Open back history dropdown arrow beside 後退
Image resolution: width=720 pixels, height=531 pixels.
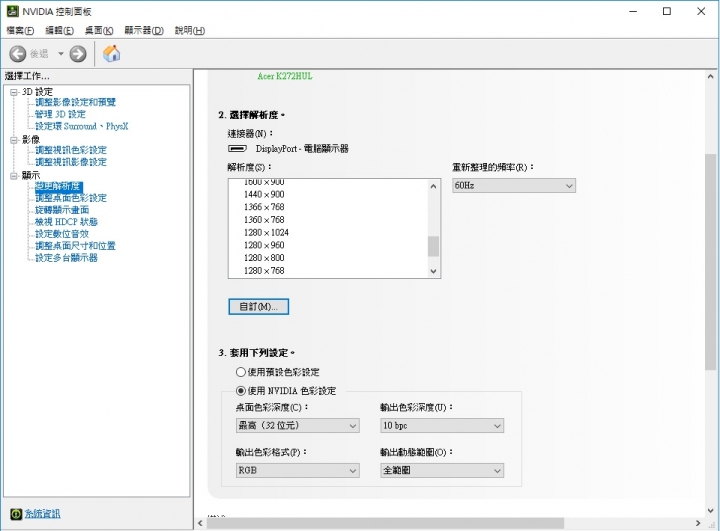coord(61,54)
